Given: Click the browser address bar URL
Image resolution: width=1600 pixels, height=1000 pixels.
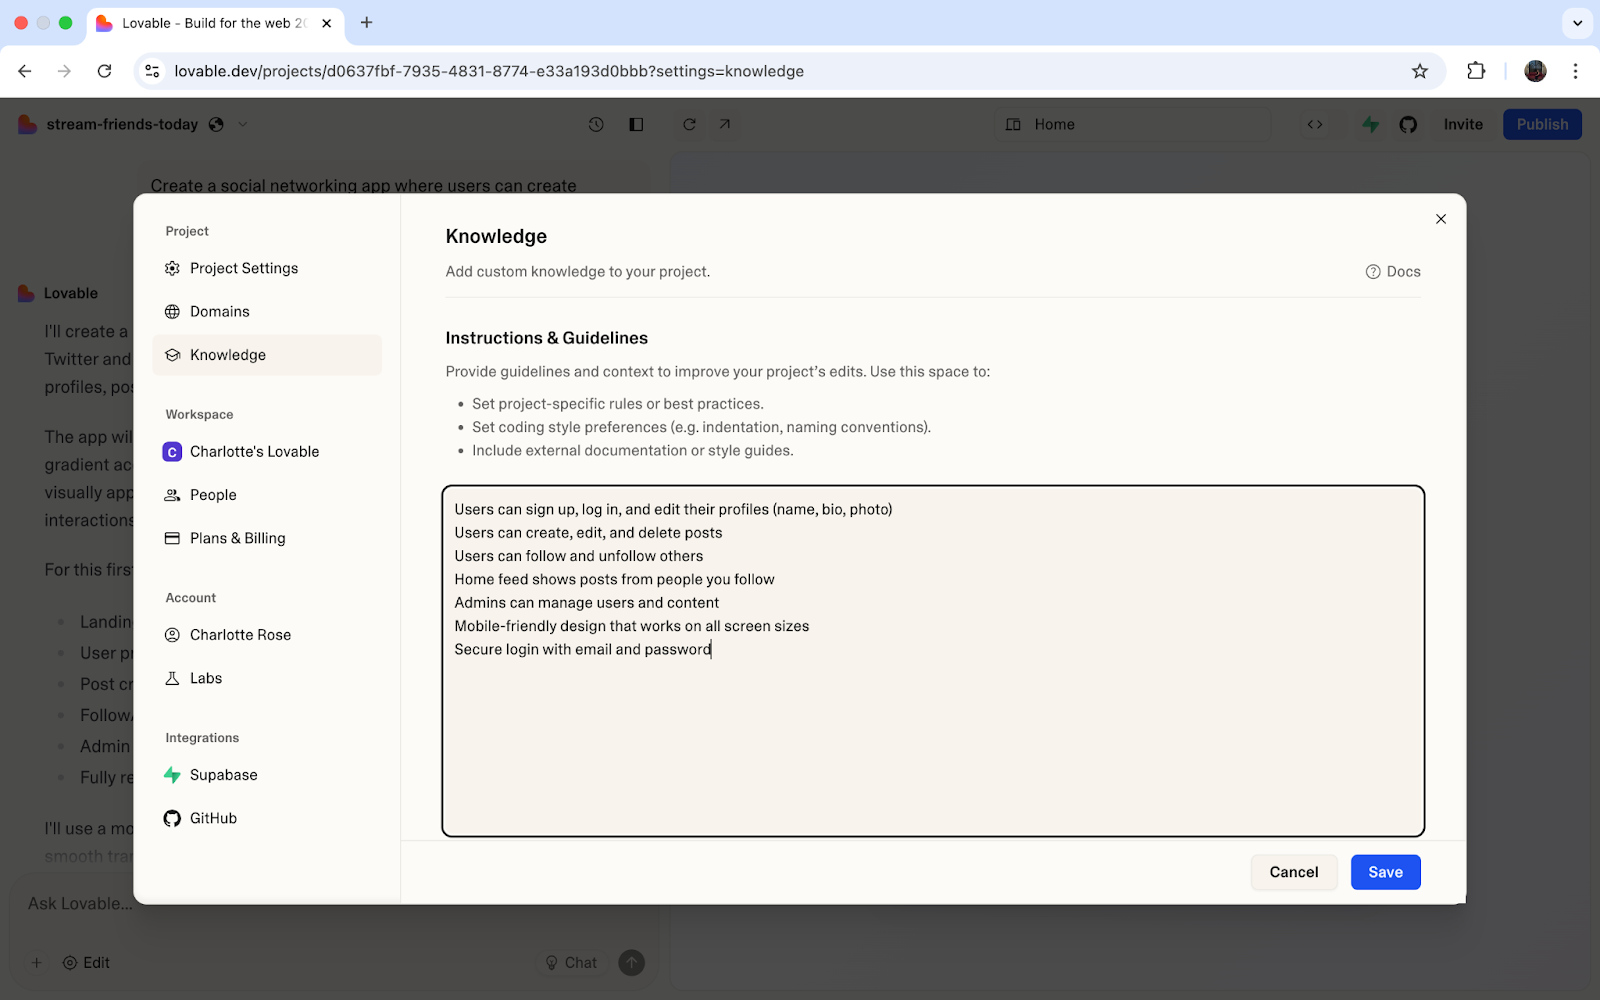Looking at the screenshot, I should pos(489,71).
